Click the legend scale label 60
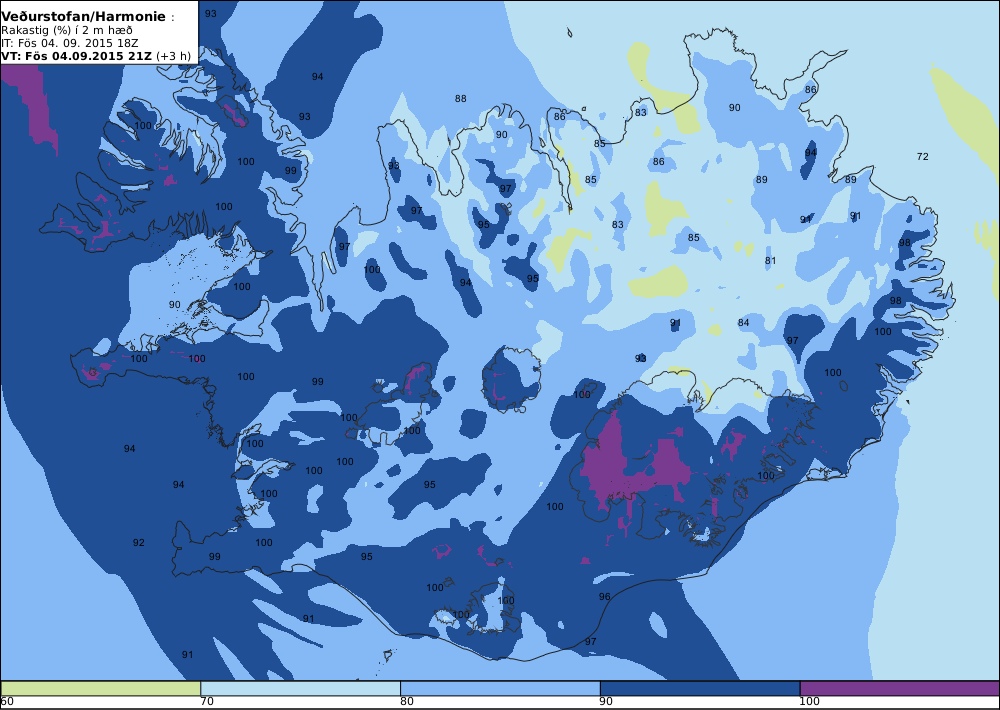This screenshot has width=1000, height=710. point(7,702)
